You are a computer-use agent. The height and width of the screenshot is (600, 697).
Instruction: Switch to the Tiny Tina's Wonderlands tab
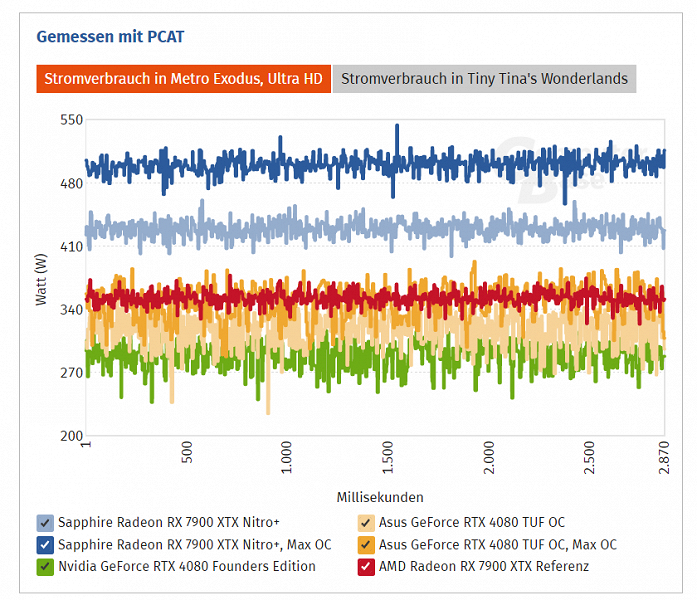[x=484, y=79]
